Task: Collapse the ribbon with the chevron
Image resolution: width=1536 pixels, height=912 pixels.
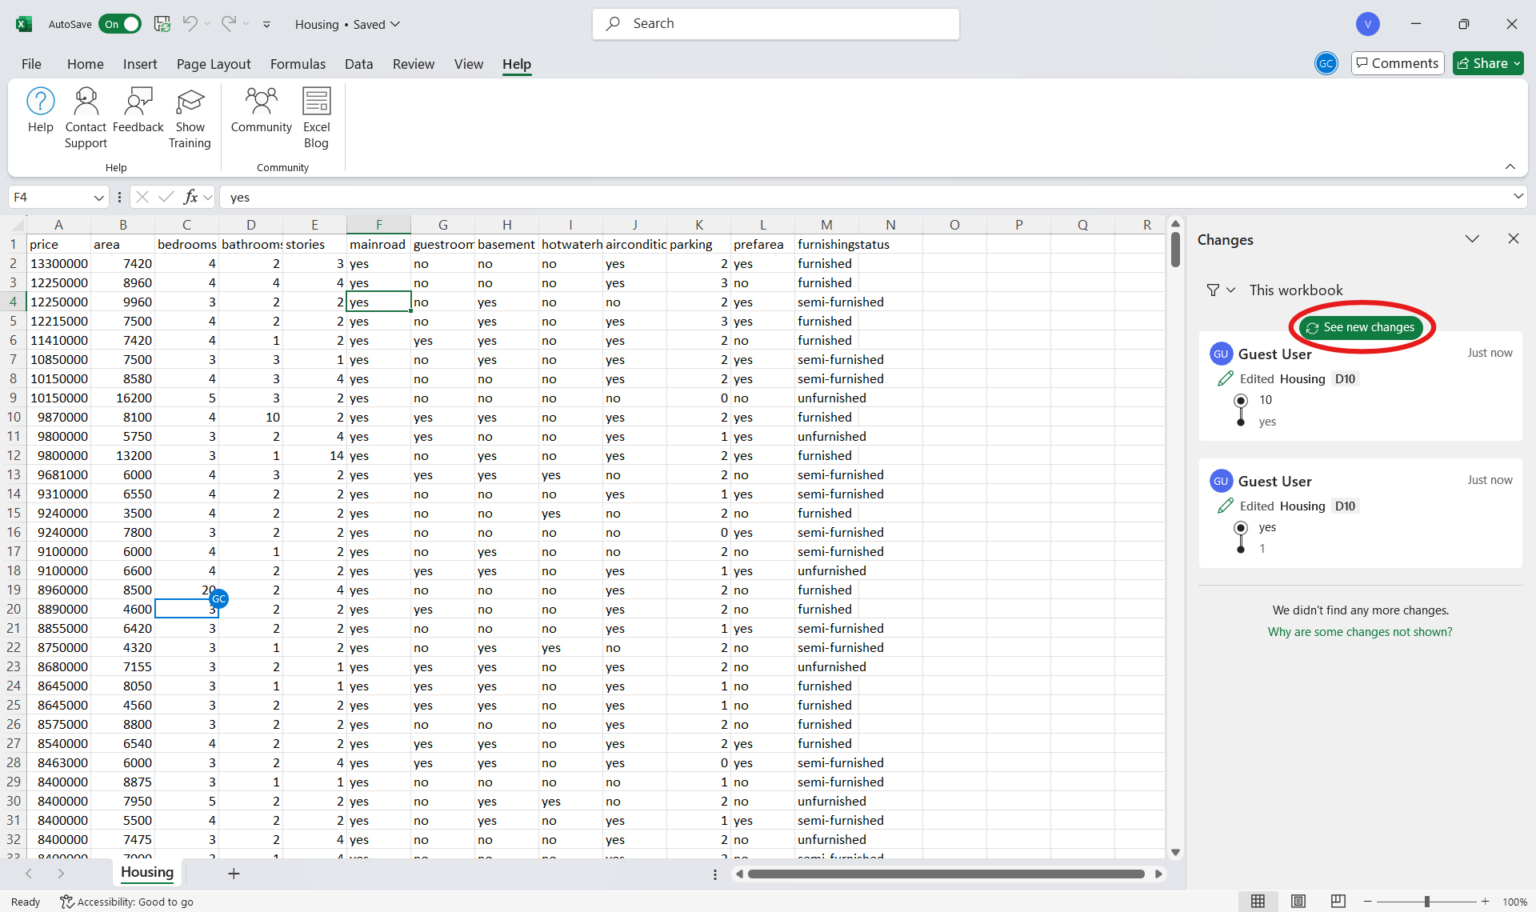Action: (1510, 166)
